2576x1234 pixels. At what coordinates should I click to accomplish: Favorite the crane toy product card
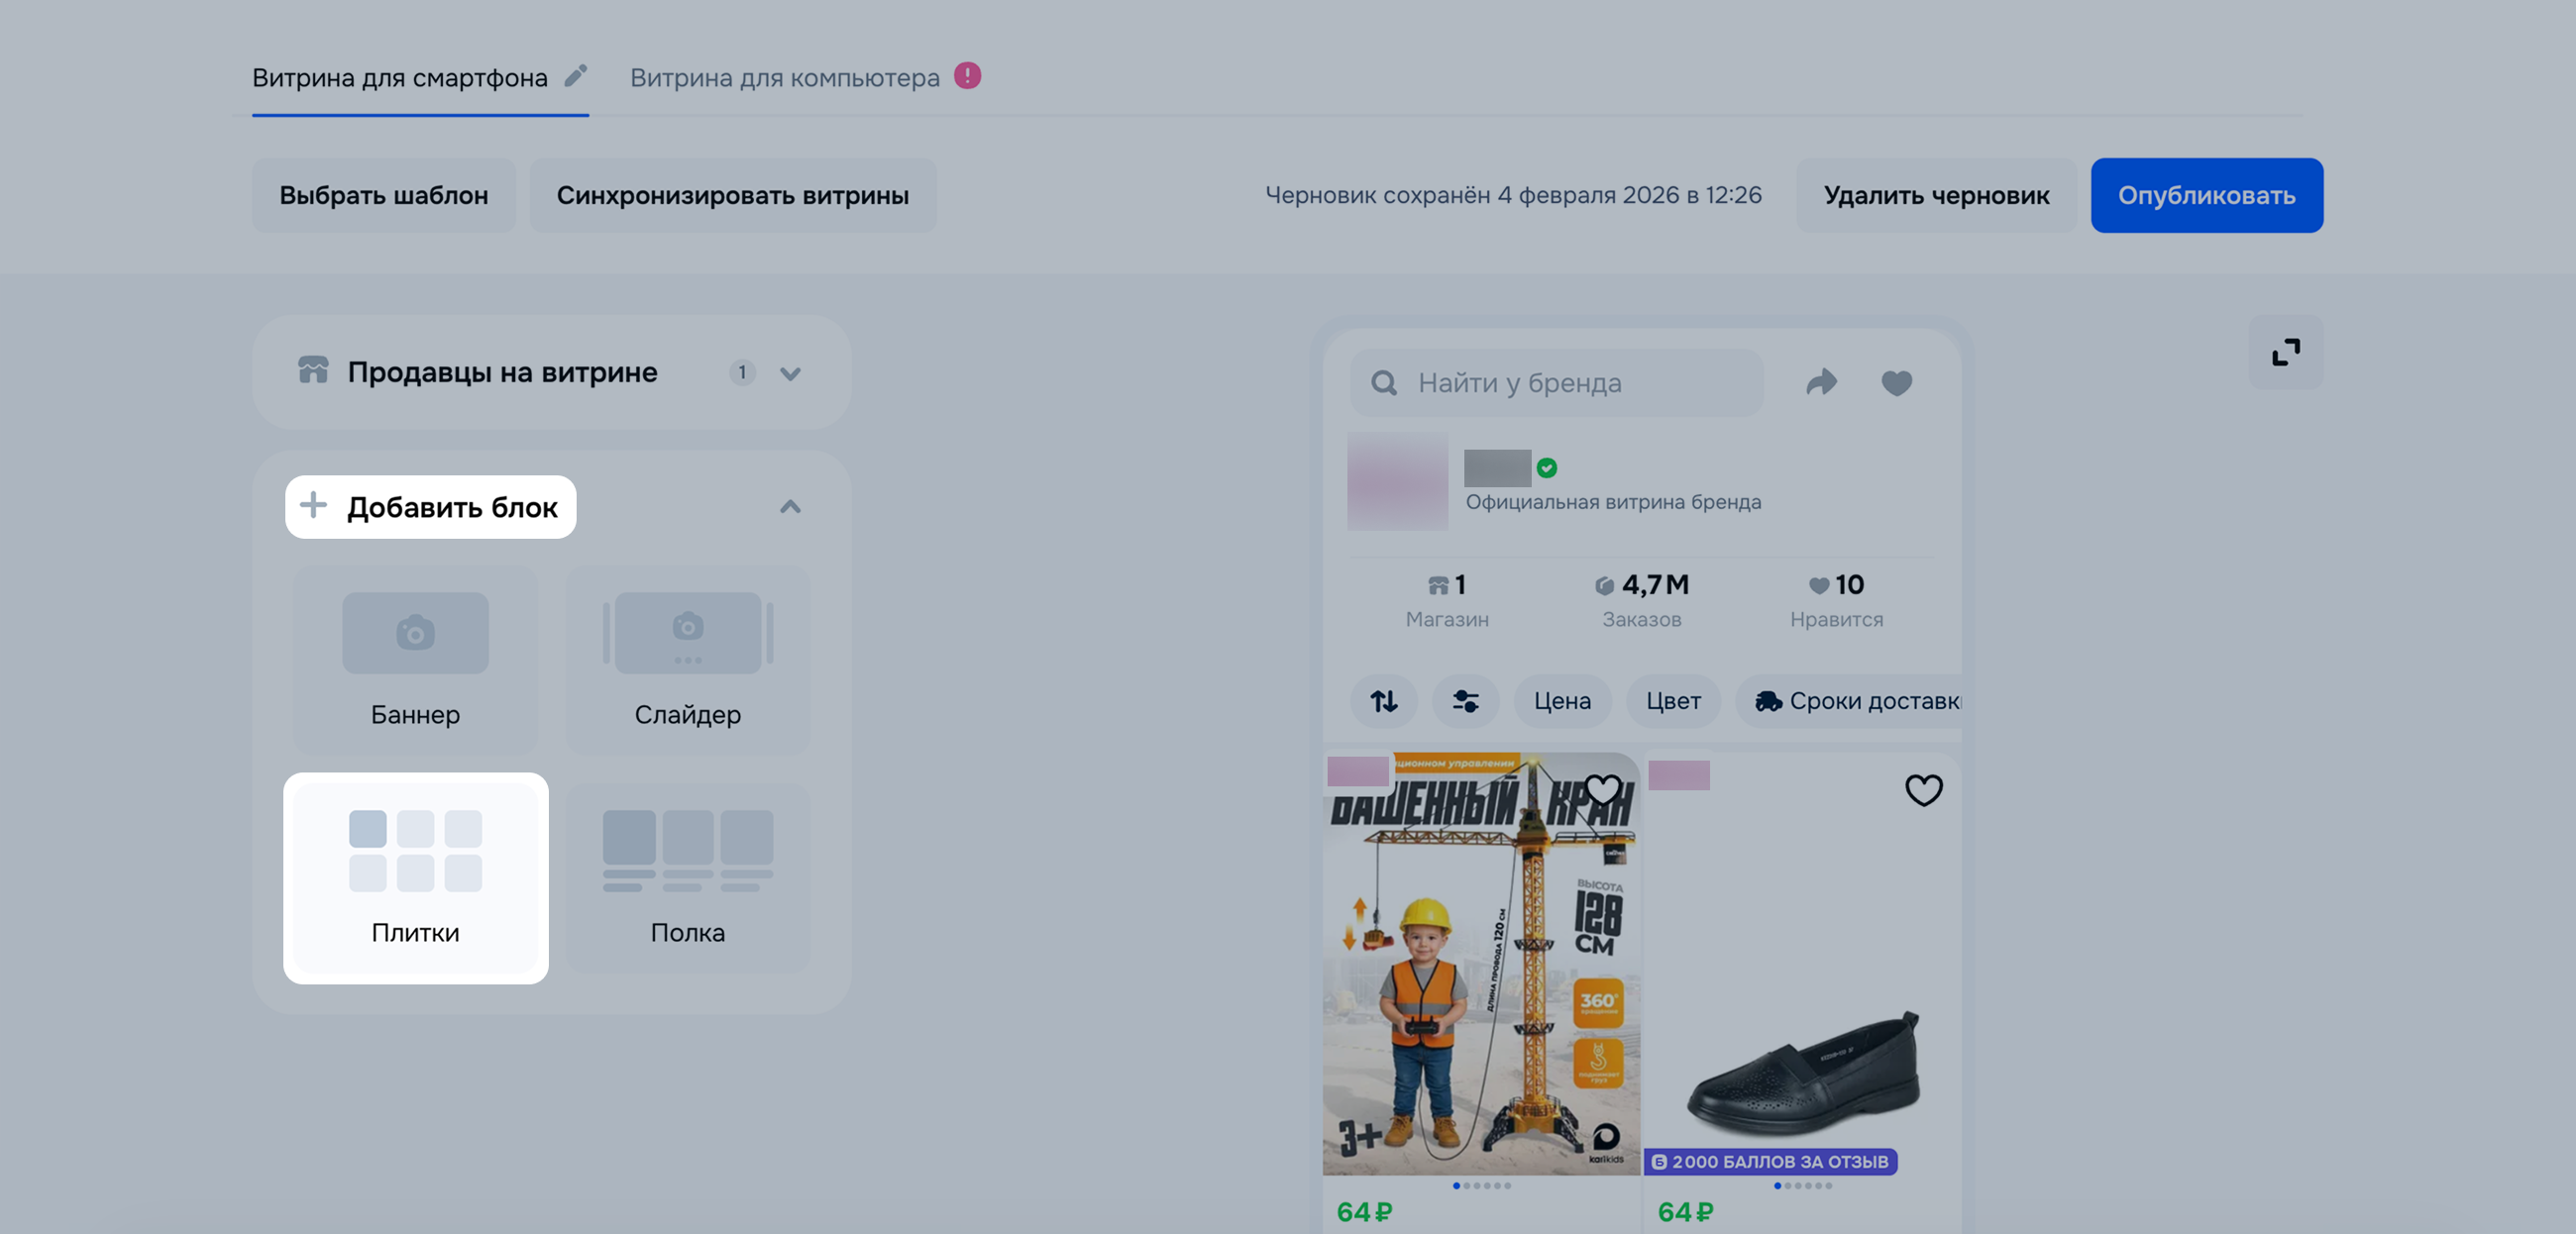pos(1603,790)
